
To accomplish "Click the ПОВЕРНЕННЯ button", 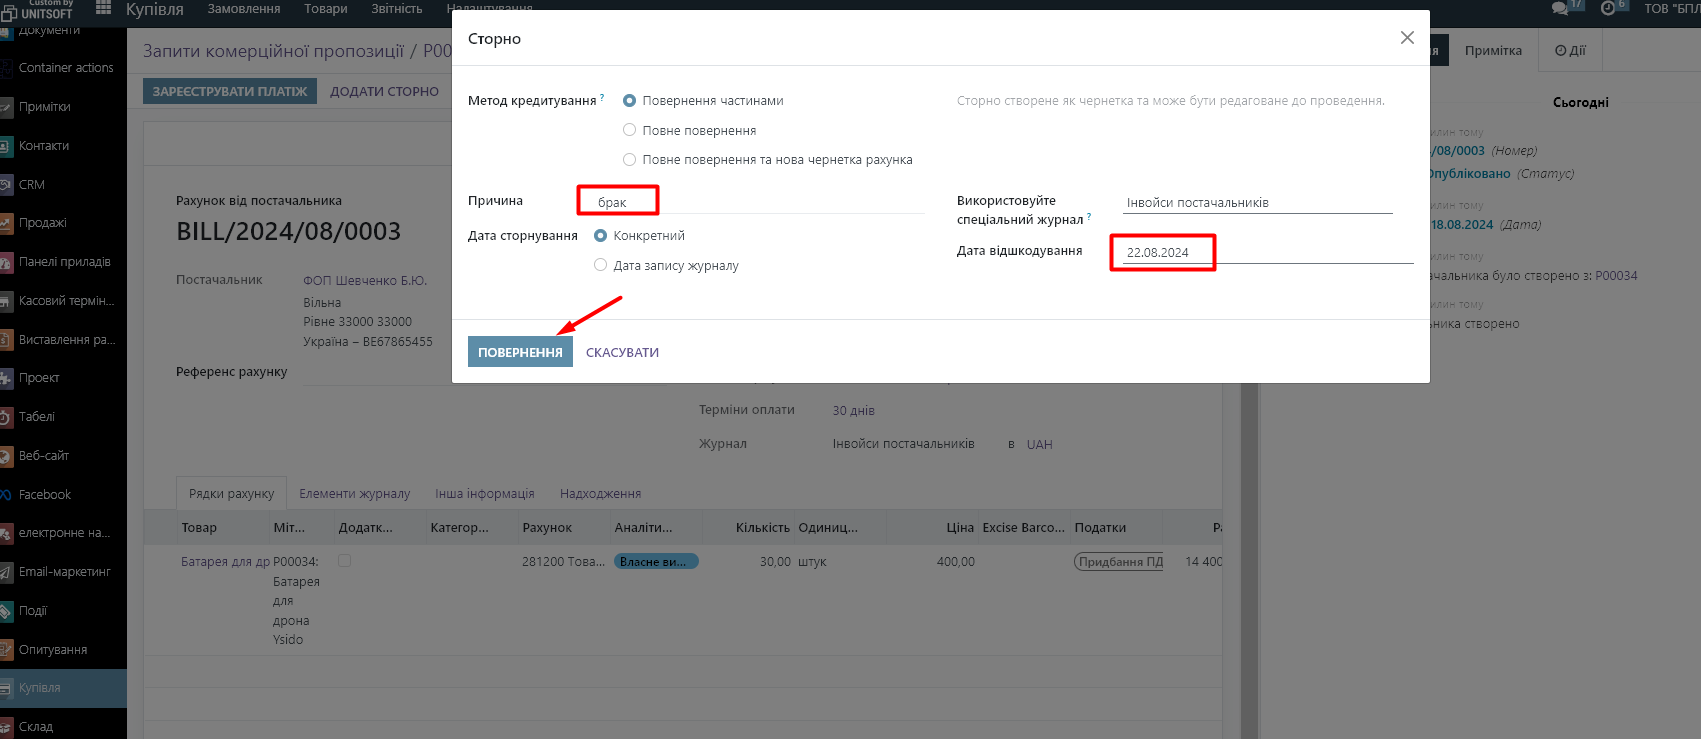I will pos(520,352).
